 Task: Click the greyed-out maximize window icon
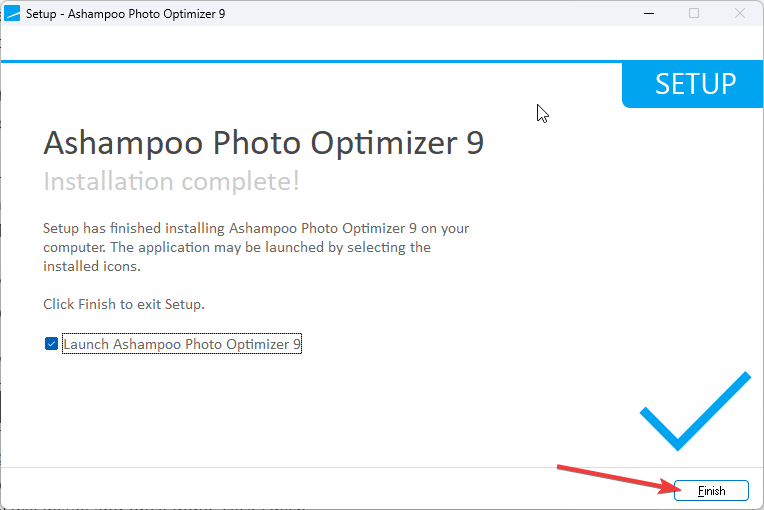[x=694, y=13]
